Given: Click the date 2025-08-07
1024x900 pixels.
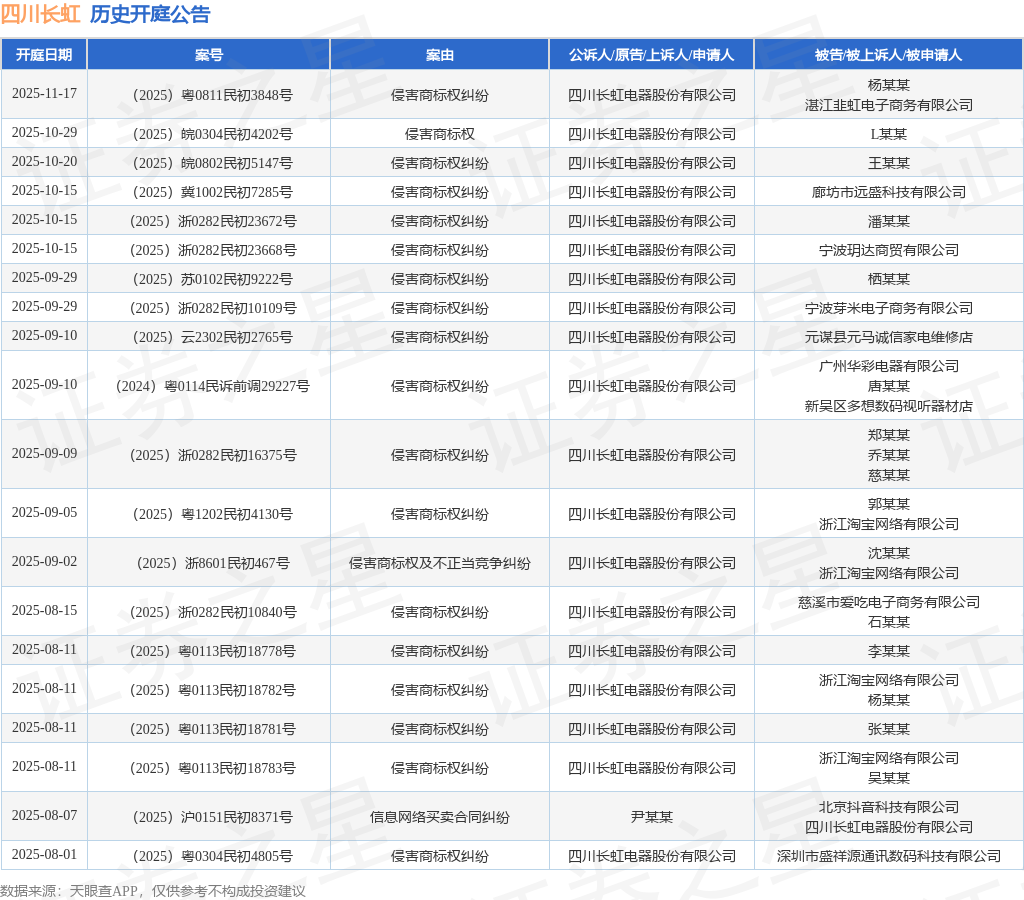Looking at the screenshot, I should (44, 815).
